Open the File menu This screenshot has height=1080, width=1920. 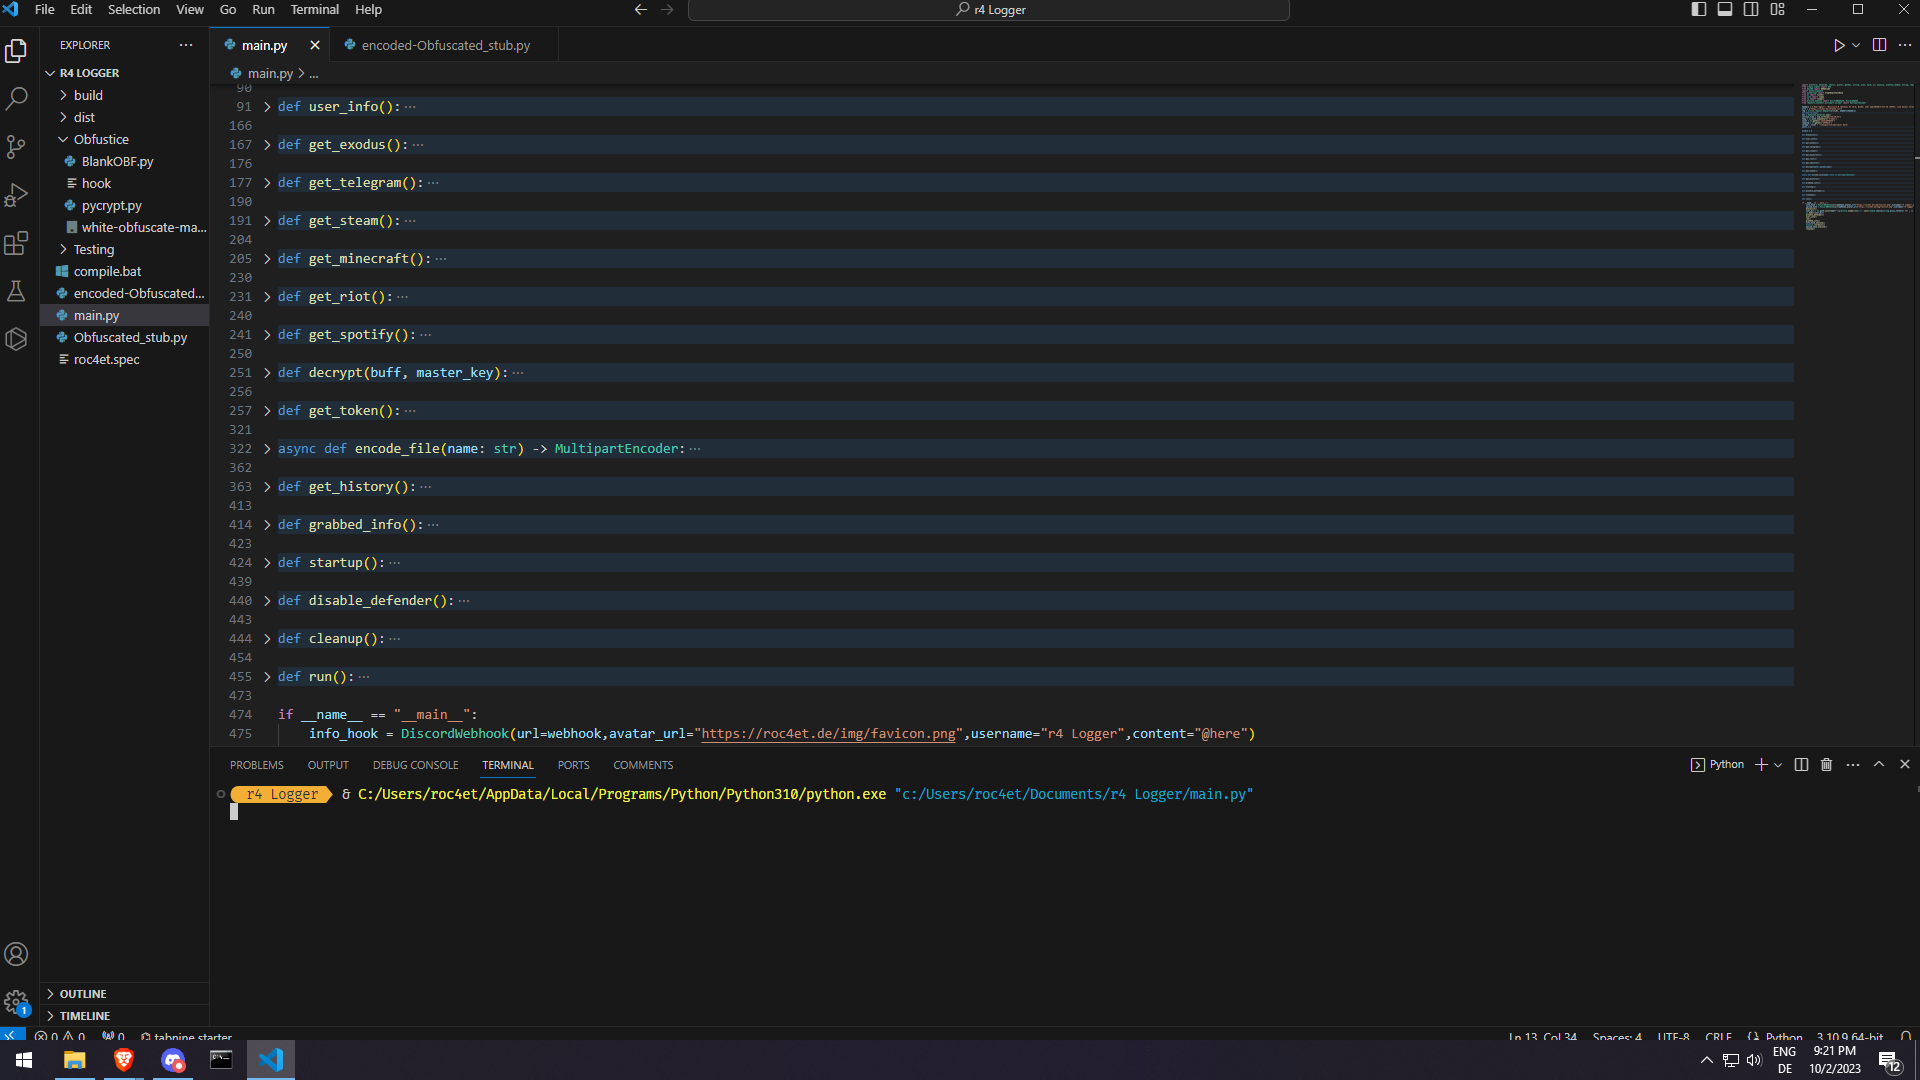(x=45, y=10)
